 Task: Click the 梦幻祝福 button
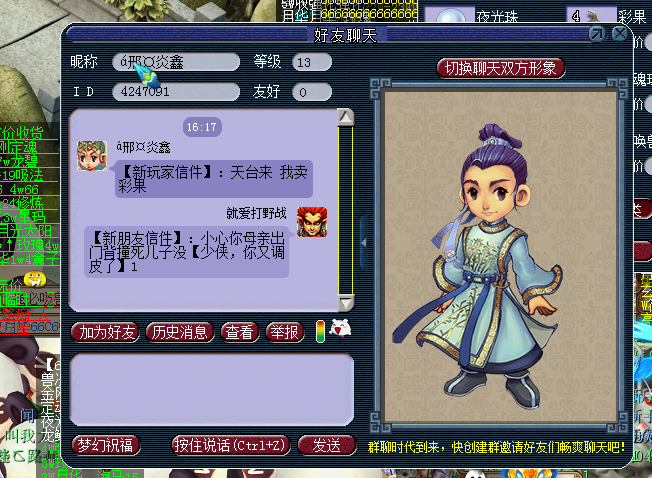[x=106, y=445]
